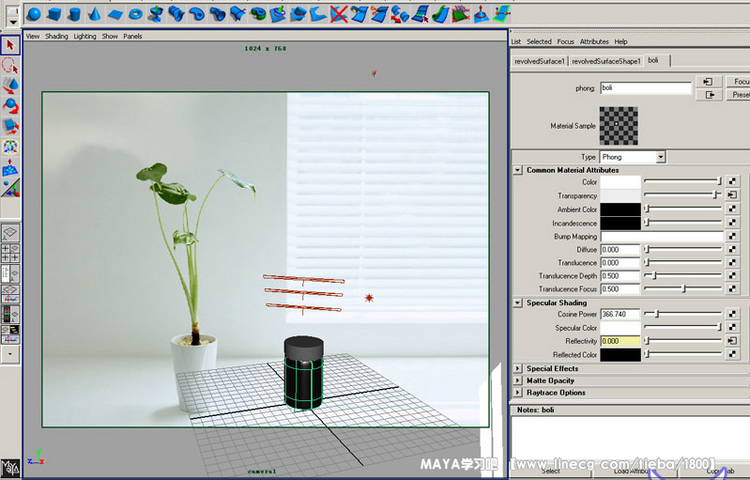
Task: Choose the Select arrow tool in toolbox
Action: (x=10, y=45)
